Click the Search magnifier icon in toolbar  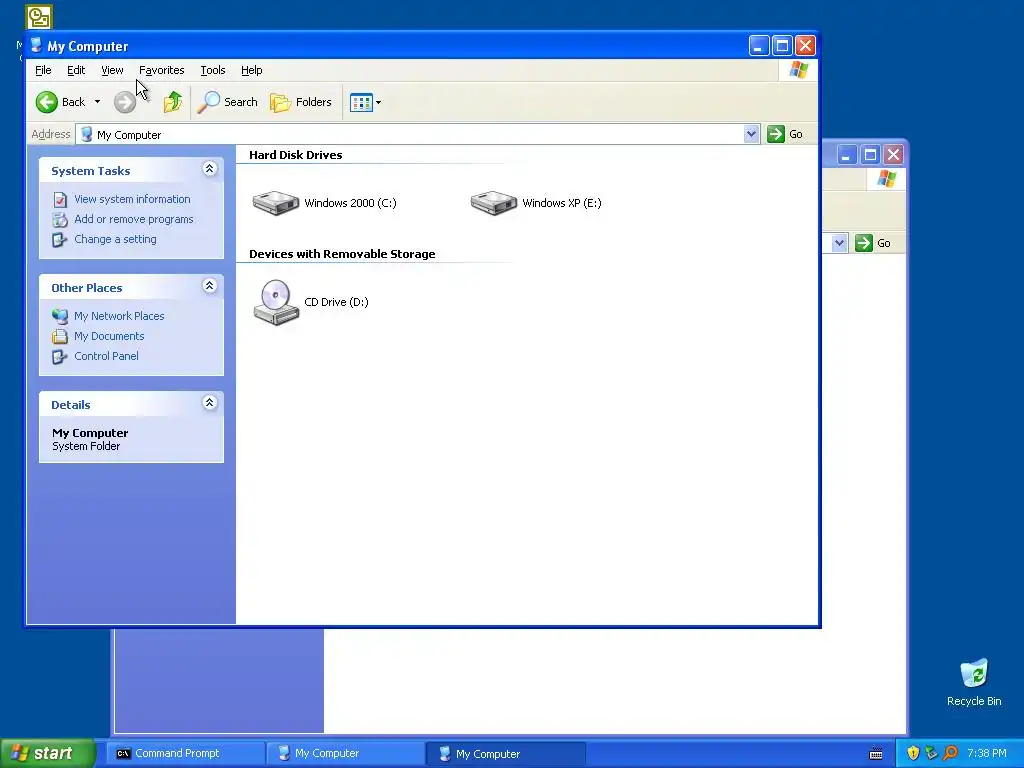[x=208, y=102]
